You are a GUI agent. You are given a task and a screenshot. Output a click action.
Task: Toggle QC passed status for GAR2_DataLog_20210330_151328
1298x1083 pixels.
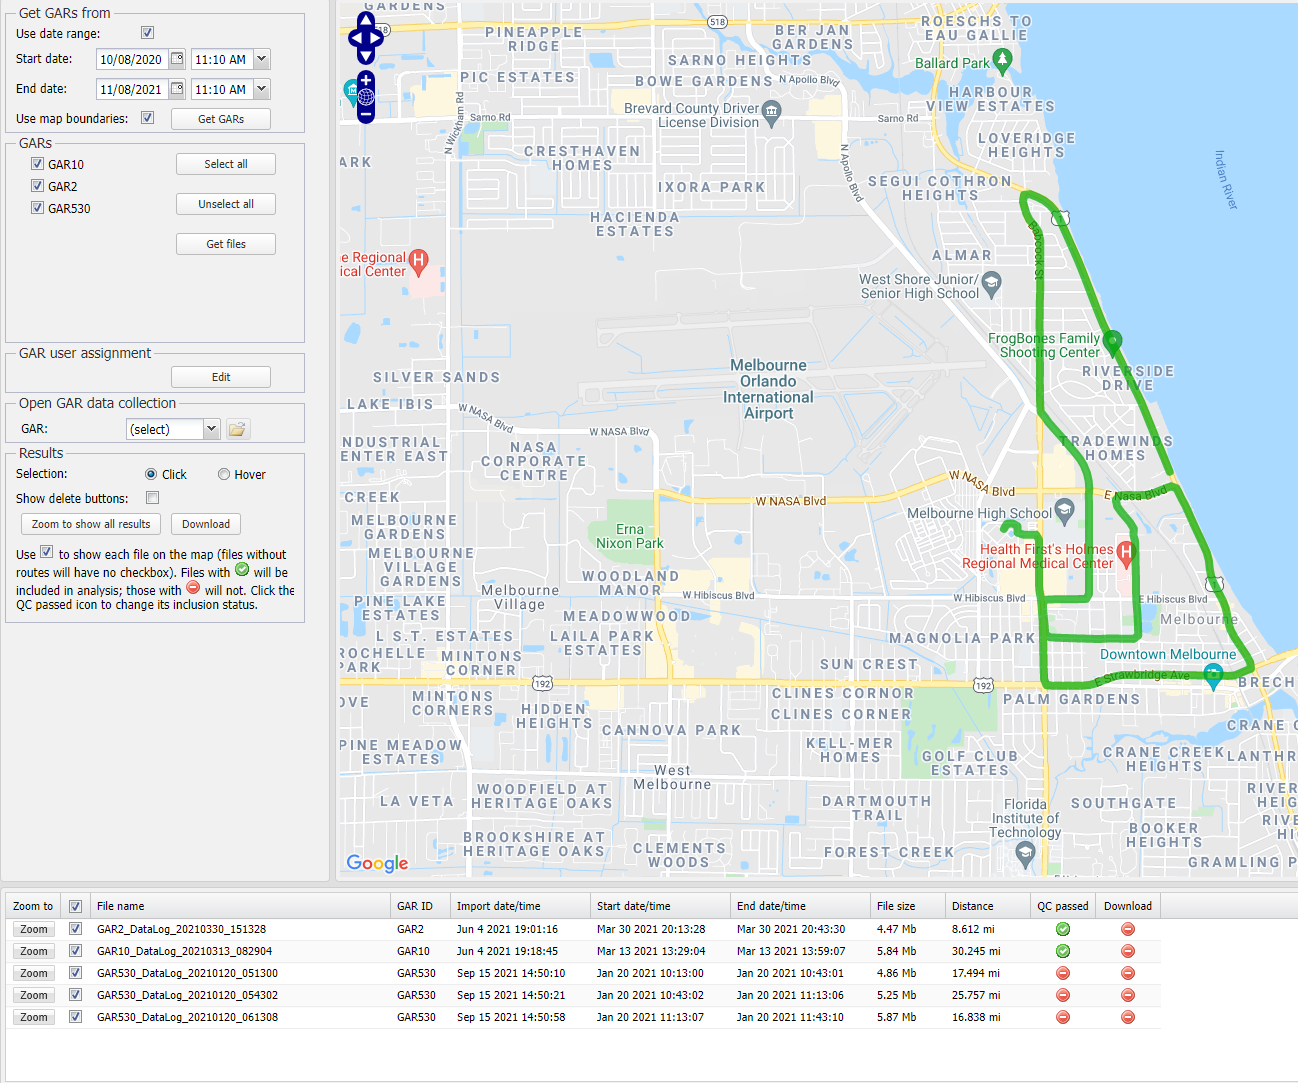point(1063,929)
